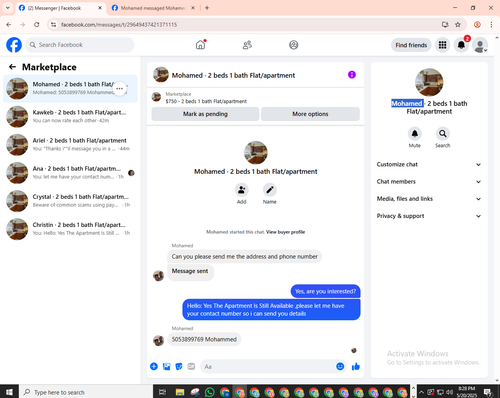Add people to the chat
The height and width of the screenshot is (398, 500).
tap(241, 190)
